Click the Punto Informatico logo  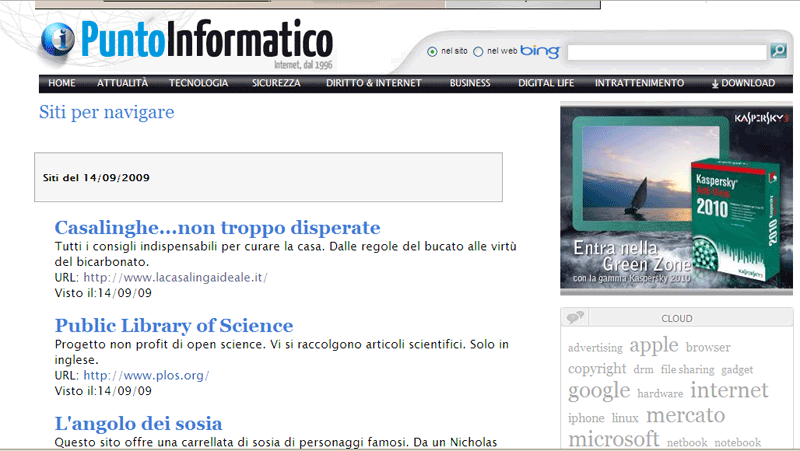tap(187, 44)
